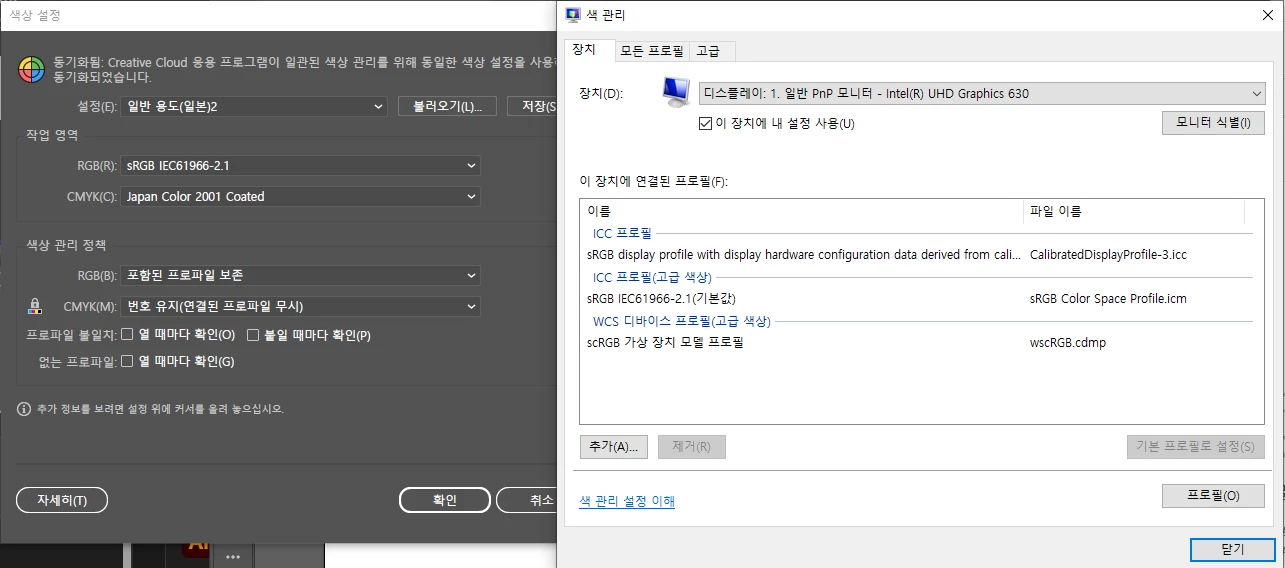
Task: Click the Remove profile button
Action: pyautogui.click(x=692, y=447)
